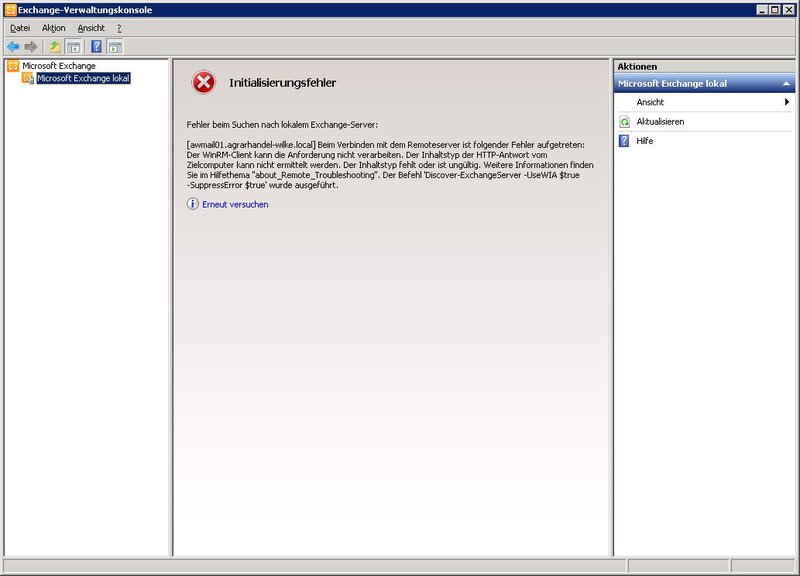Minimize the Exchange-Verwaltungskonsole window
Screen dimensions: 800x576
coord(762,10)
